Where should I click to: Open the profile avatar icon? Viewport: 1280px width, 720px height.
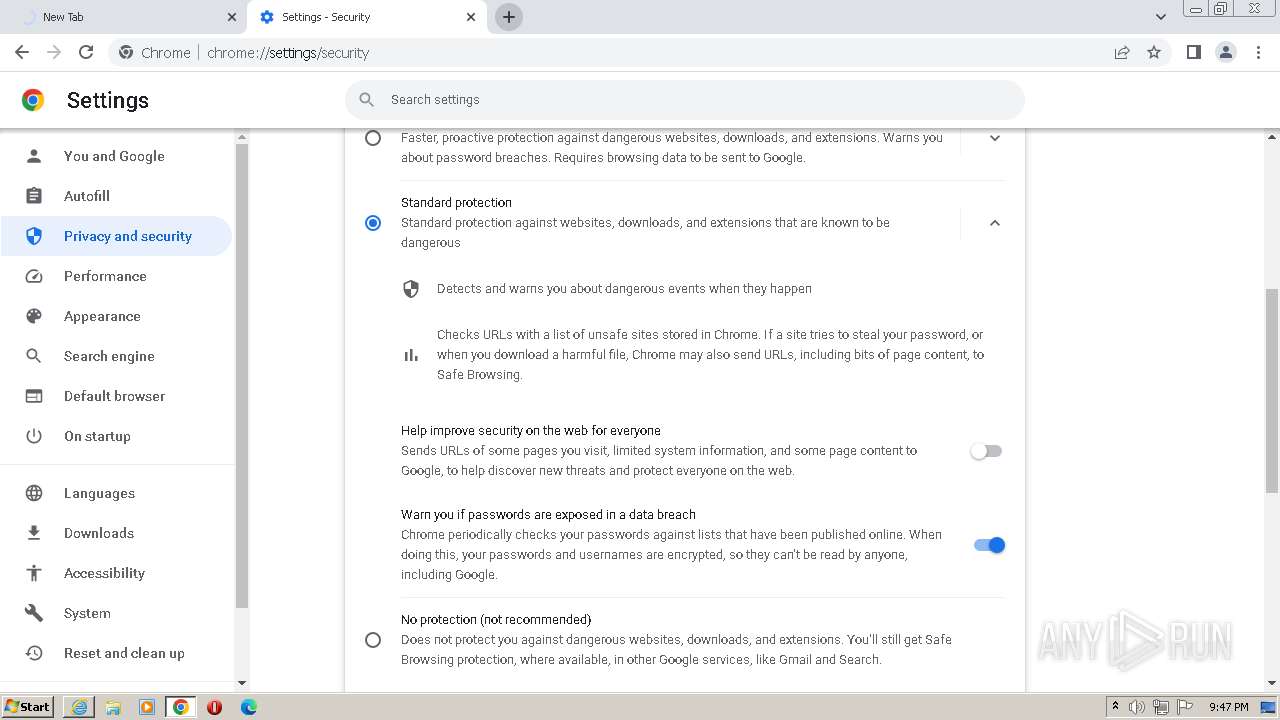[1225, 52]
